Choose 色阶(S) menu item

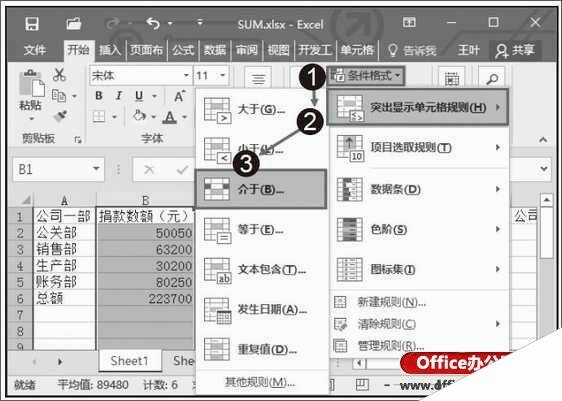[x=418, y=229]
